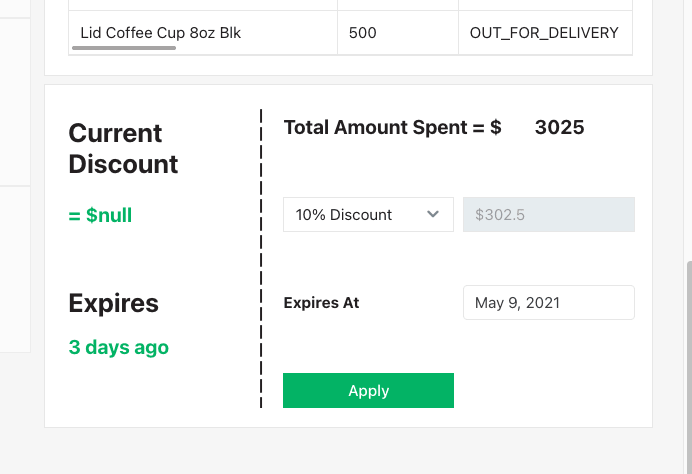Click the Current Discount heading
Viewport: 692px width, 474px height.
point(123,149)
